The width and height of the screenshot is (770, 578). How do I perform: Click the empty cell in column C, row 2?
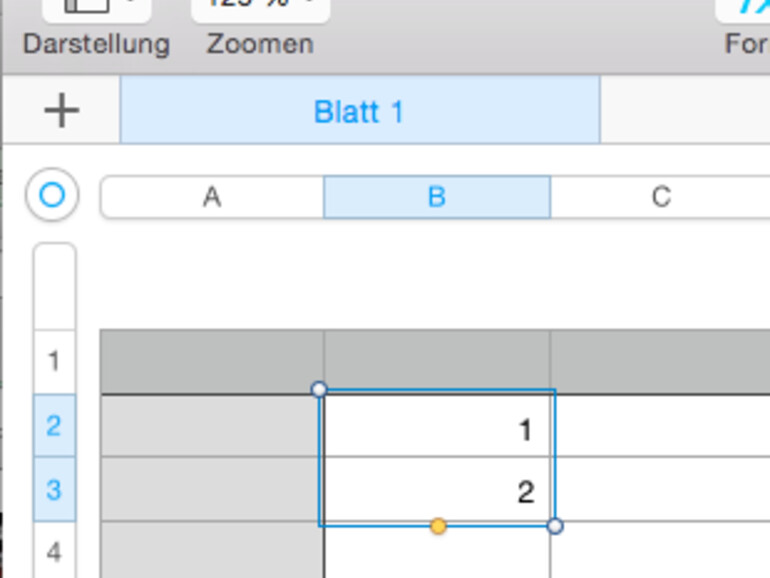pyautogui.click(x=660, y=427)
